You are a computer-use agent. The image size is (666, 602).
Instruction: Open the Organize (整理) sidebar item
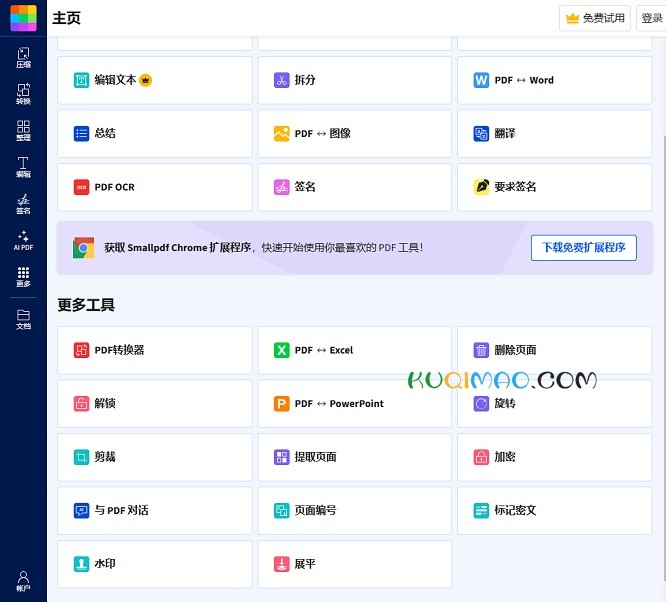(x=23, y=130)
